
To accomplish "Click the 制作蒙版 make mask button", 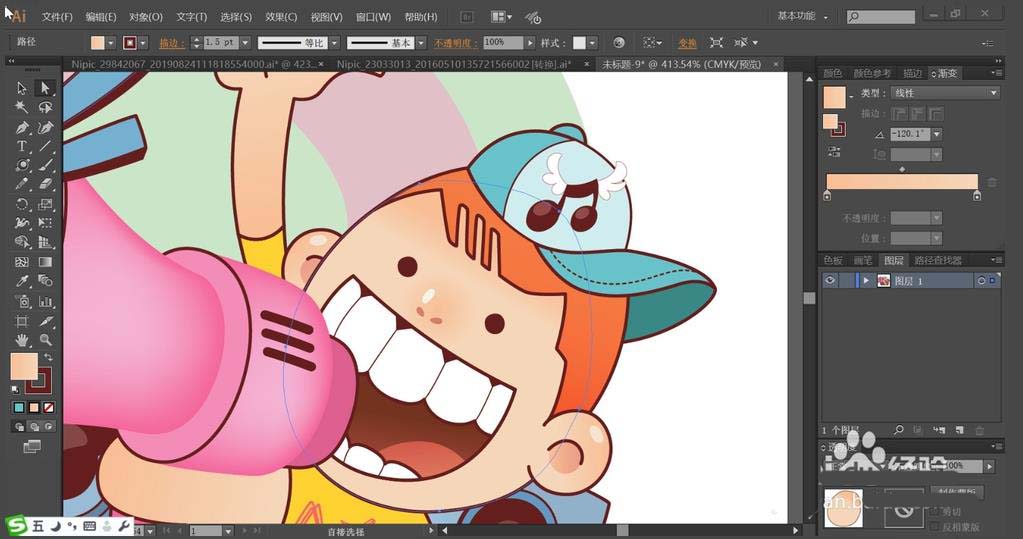I will tap(957, 491).
